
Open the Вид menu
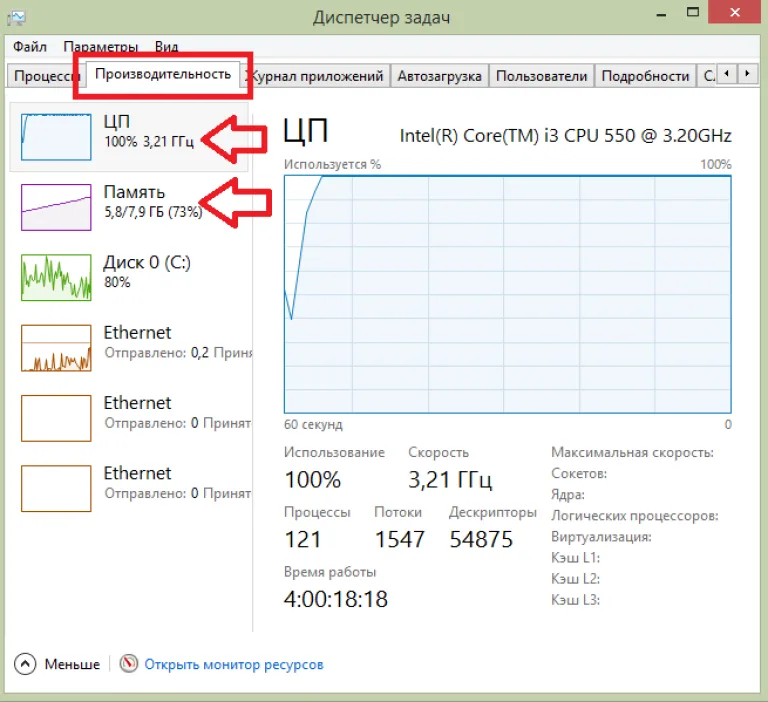click(167, 47)
